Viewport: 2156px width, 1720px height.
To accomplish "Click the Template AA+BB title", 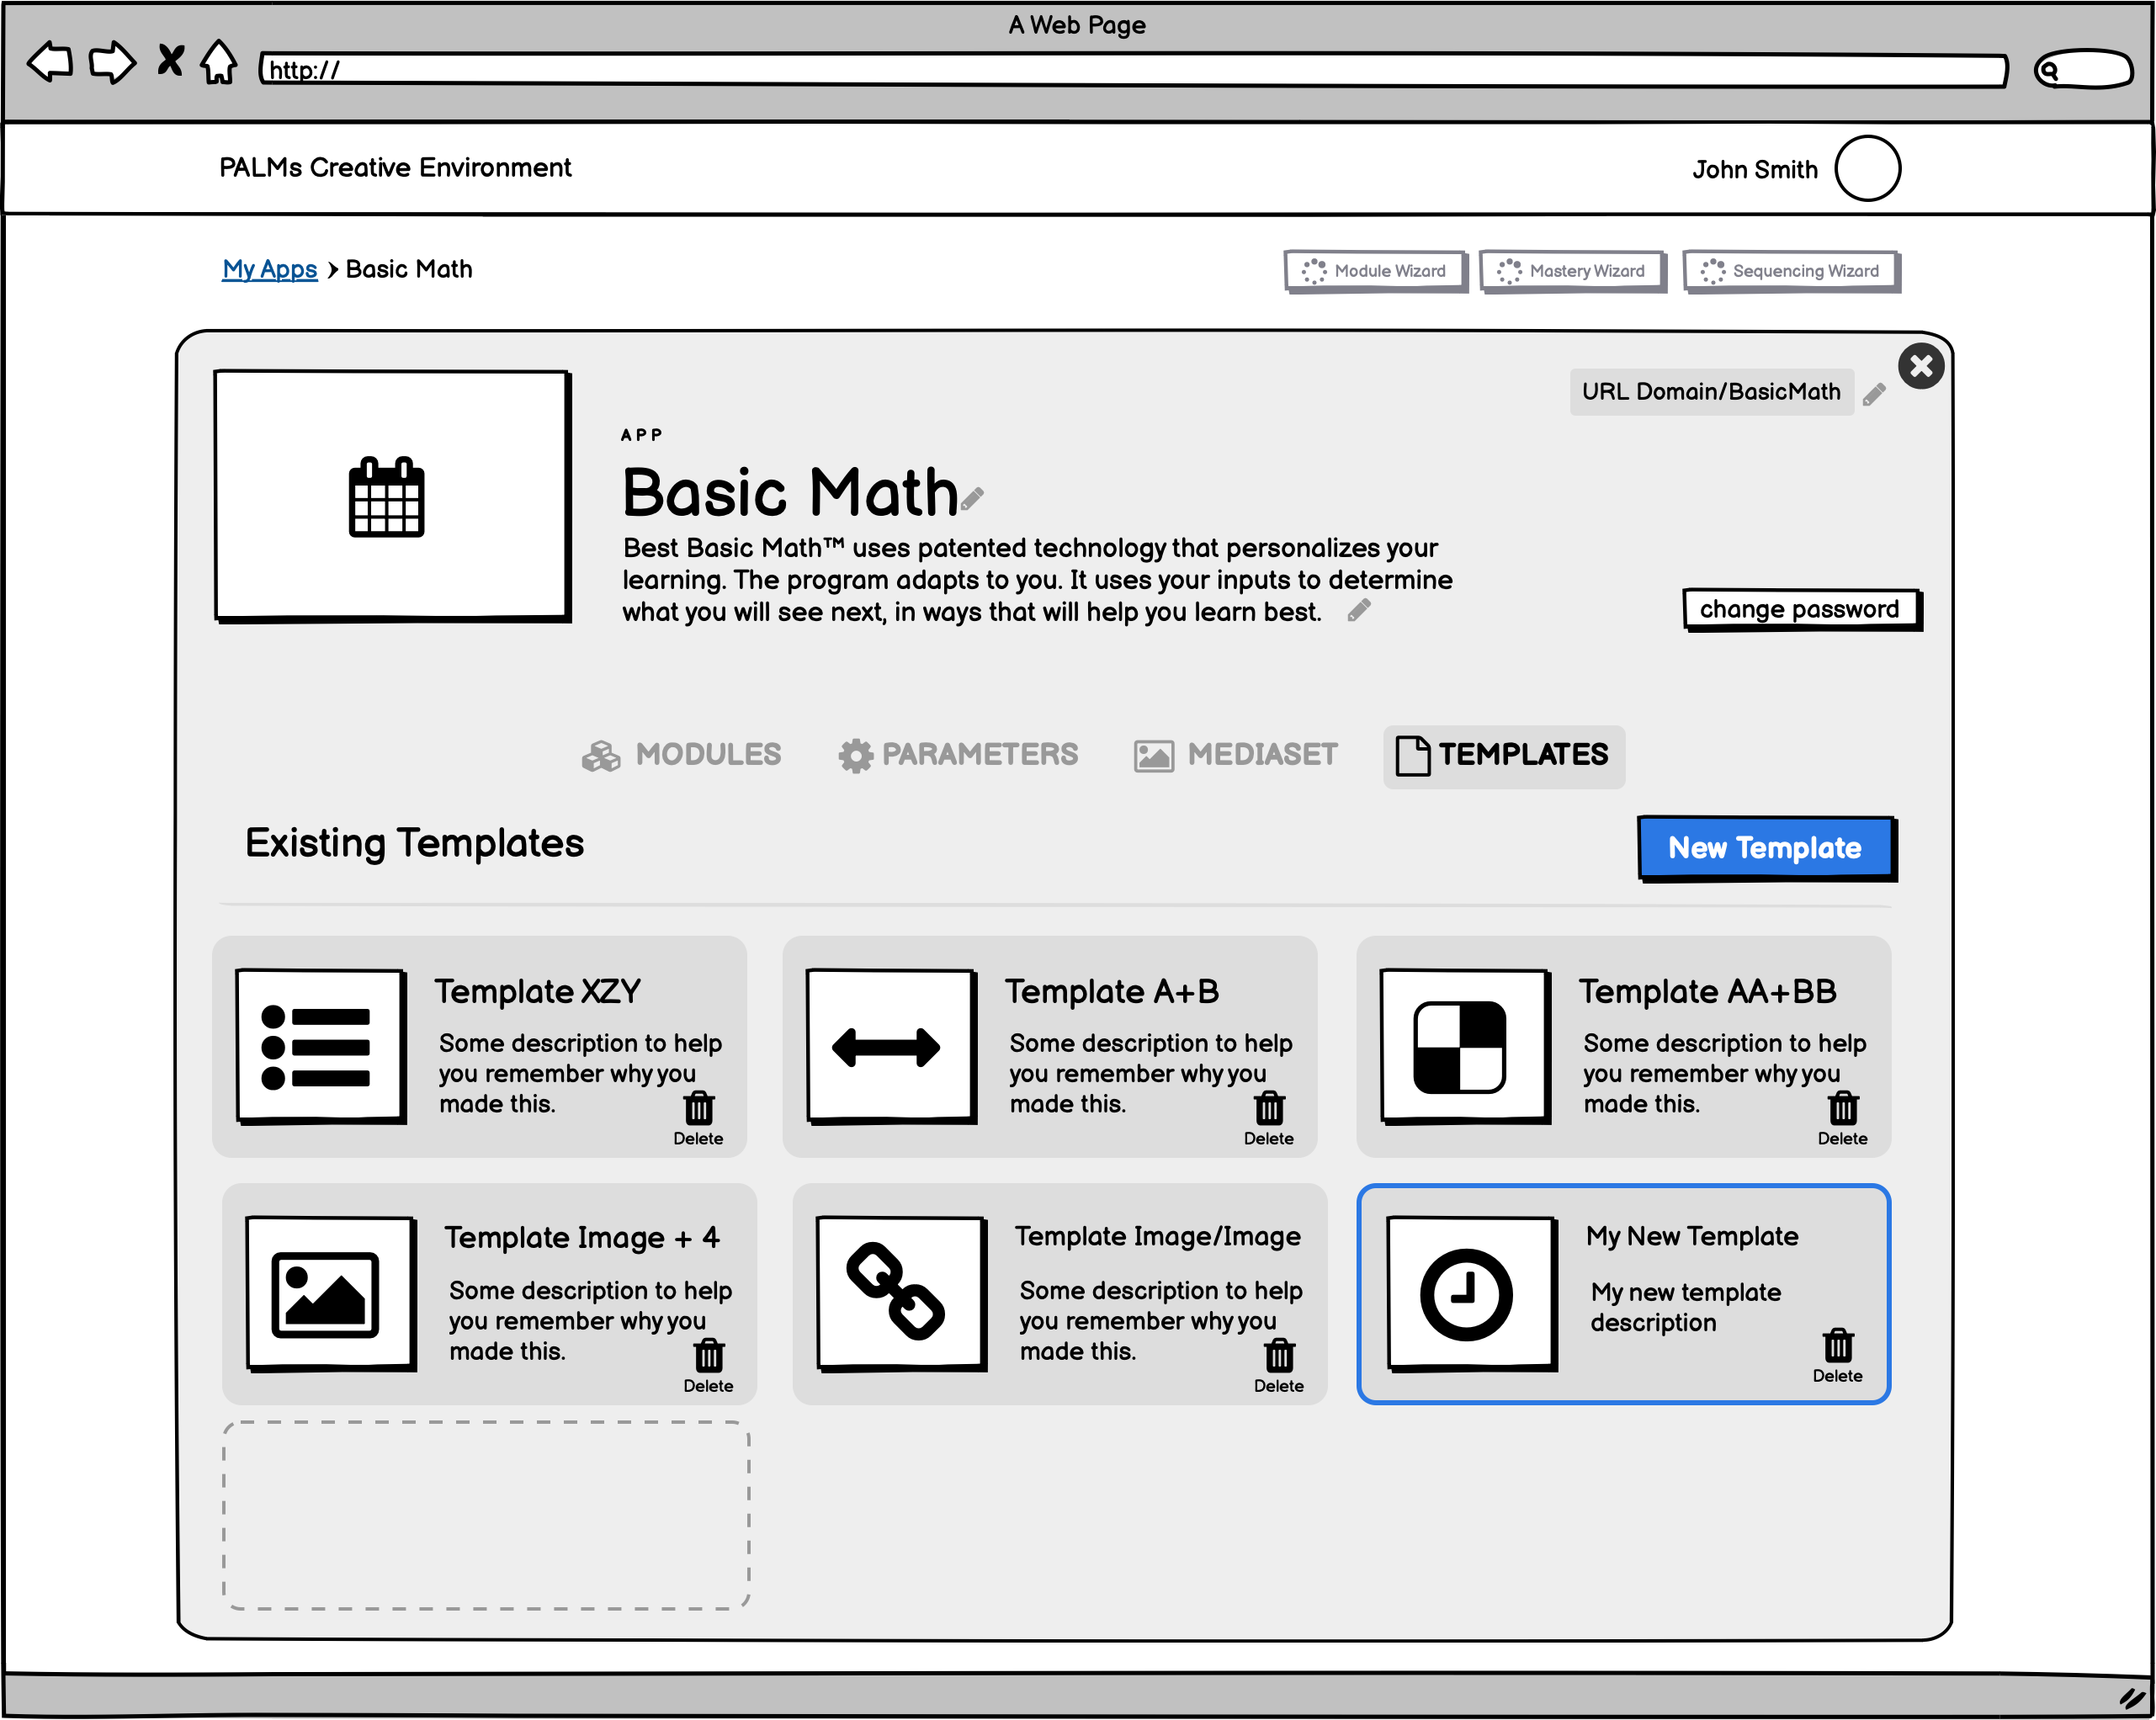I will 1707,991.
